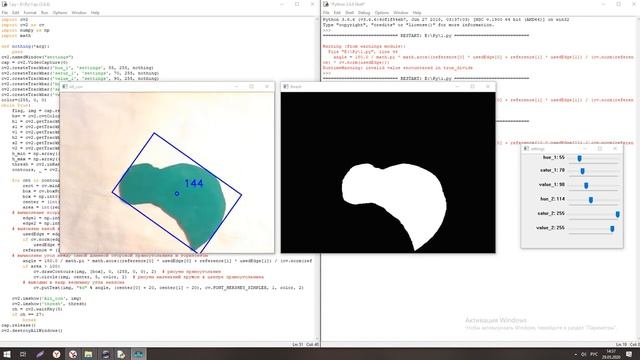Minimize the thresh window
This screenshot has width=640, height=360.
click(x=457, y=87)
